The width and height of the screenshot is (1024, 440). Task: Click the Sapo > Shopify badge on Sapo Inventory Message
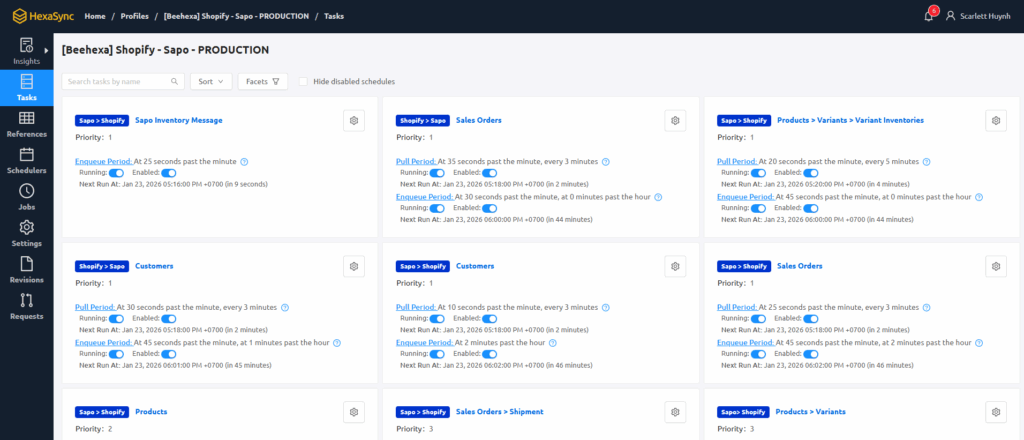coord(102,121)
